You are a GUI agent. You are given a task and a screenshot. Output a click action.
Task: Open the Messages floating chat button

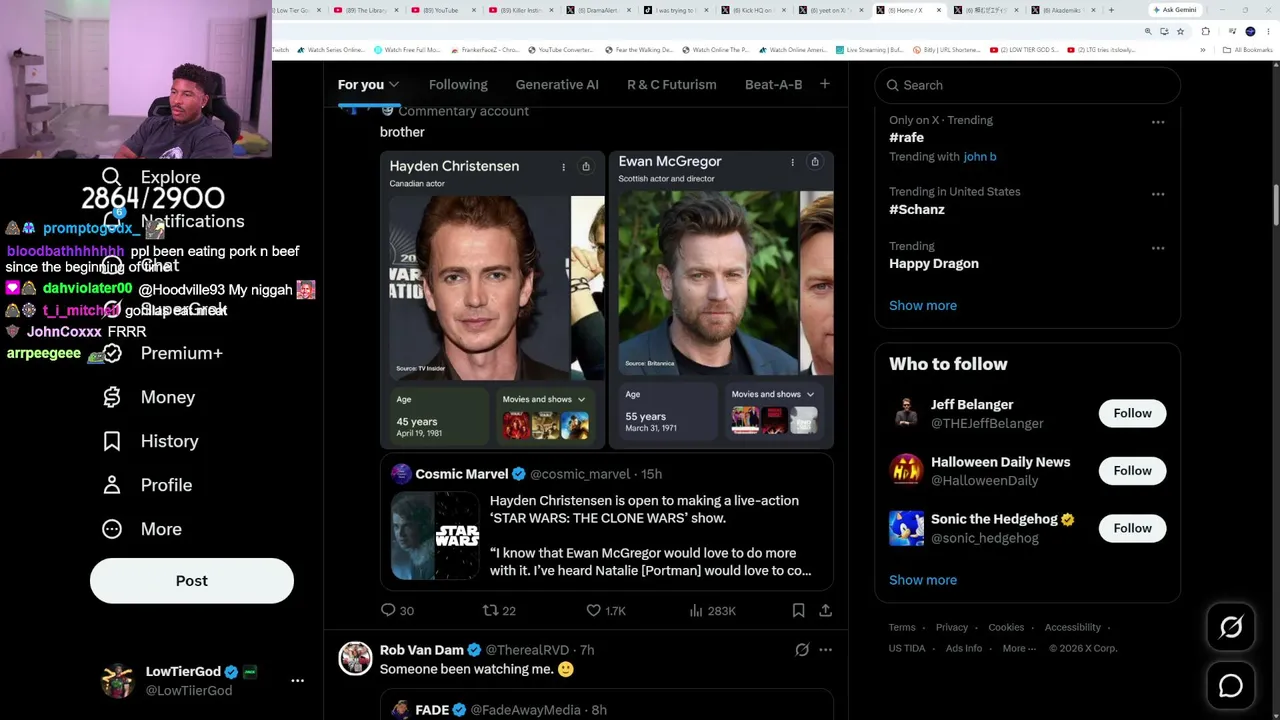pos(1231,686)
